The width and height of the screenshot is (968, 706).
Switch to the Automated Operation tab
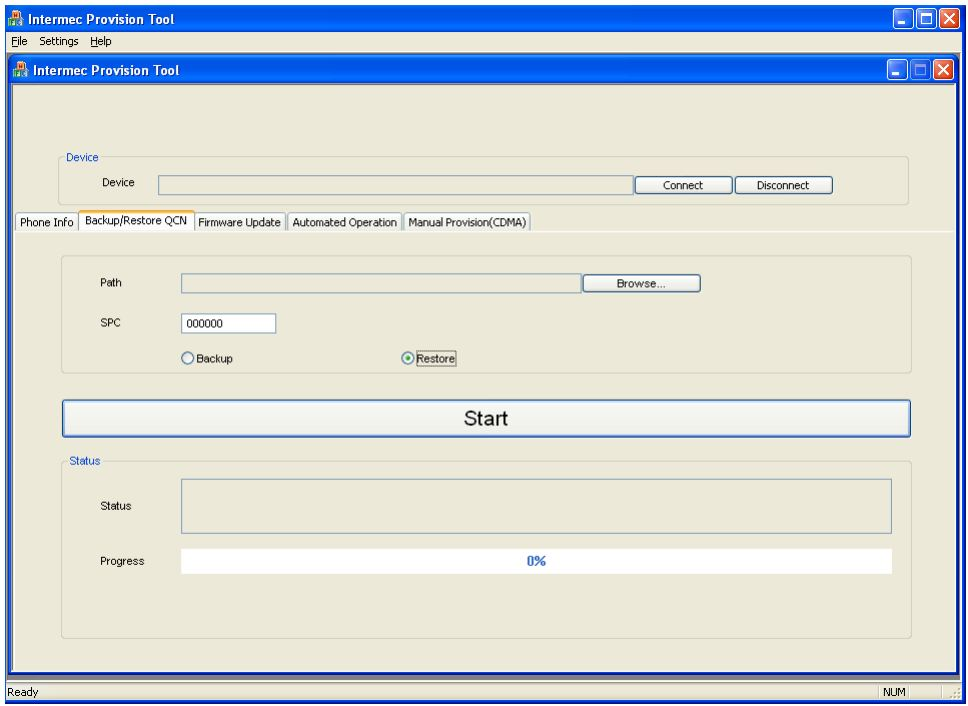[x=344, y=222]
